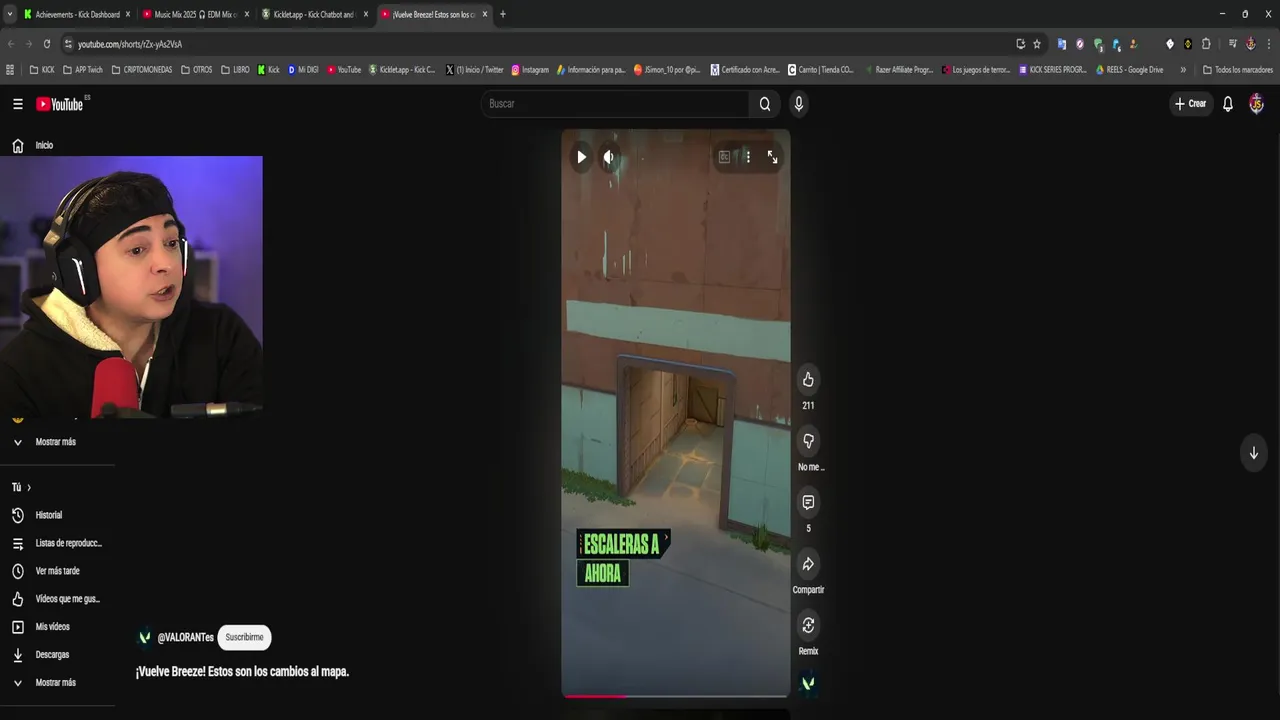
Task: Open Todos los marcadores folder
Action: coord(1238,70)
